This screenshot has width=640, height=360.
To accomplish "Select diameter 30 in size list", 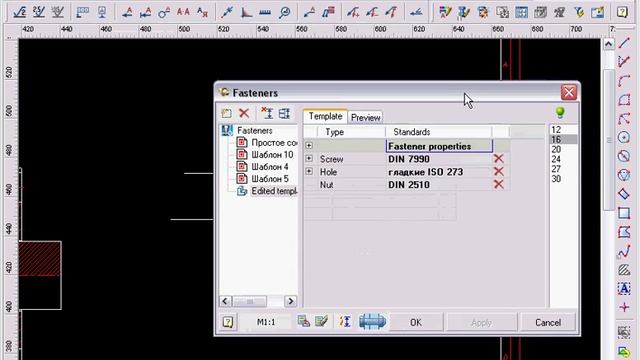I will (x=563, y=179).
